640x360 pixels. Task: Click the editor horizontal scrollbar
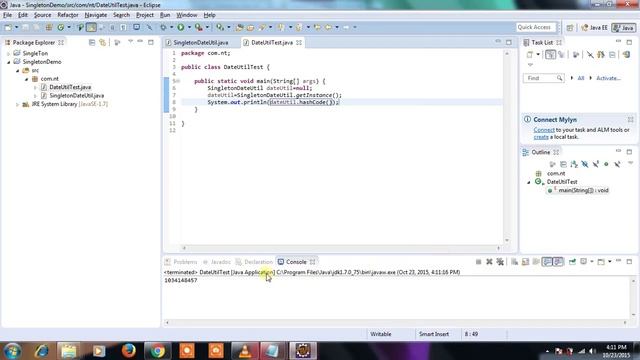pos(341,248)
